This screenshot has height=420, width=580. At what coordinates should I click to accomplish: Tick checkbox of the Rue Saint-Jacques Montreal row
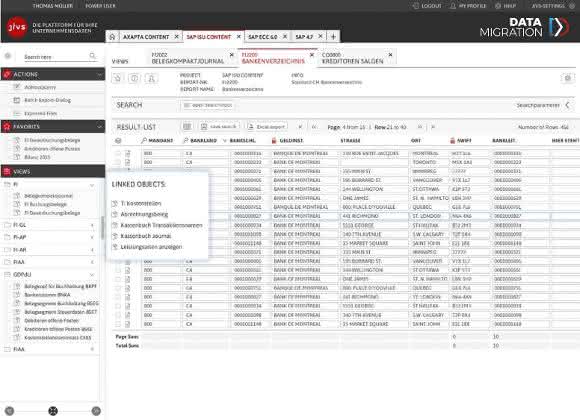(118, 153)
